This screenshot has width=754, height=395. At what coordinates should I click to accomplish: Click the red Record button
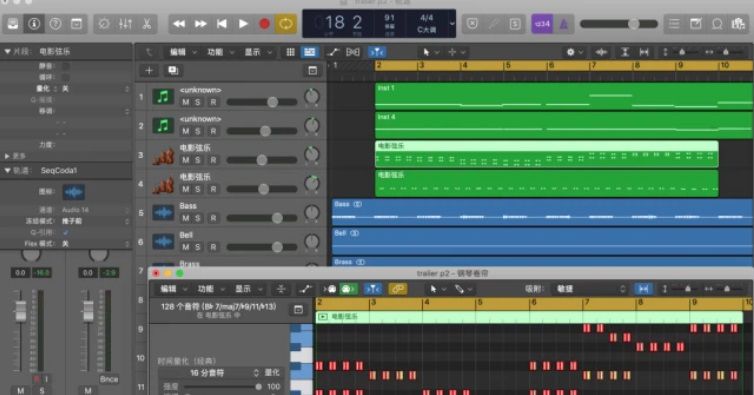(264, 24)
